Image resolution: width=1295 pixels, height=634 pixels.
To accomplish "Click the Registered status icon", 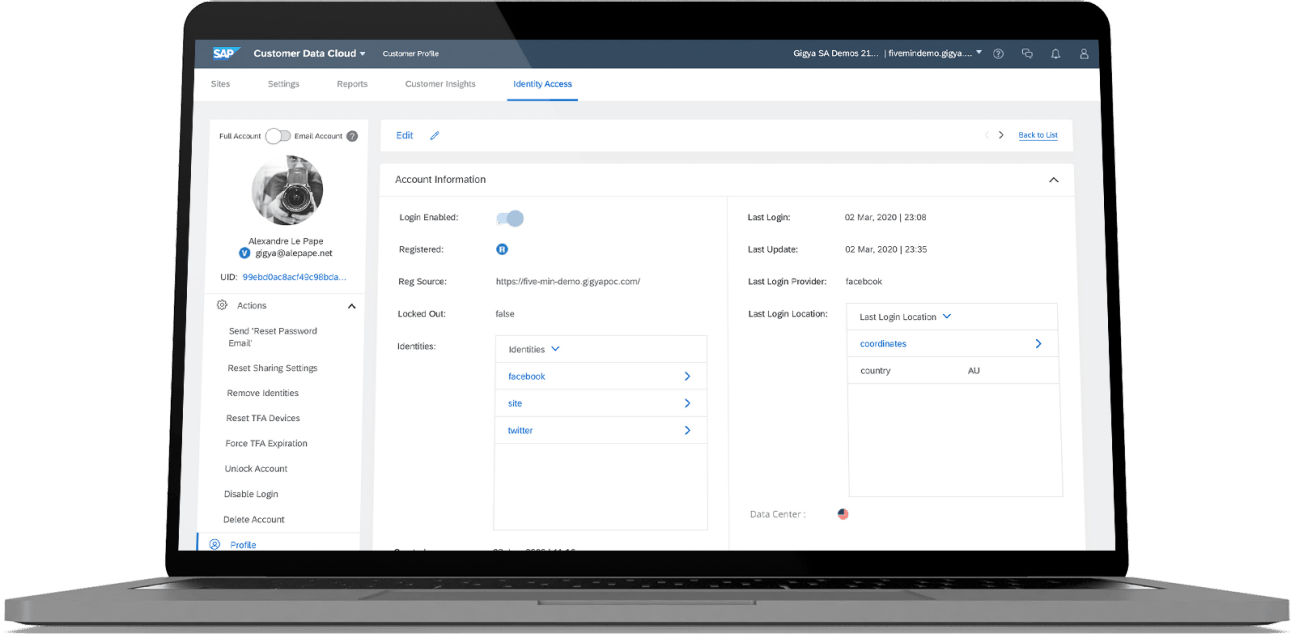I will pos(502,249).
